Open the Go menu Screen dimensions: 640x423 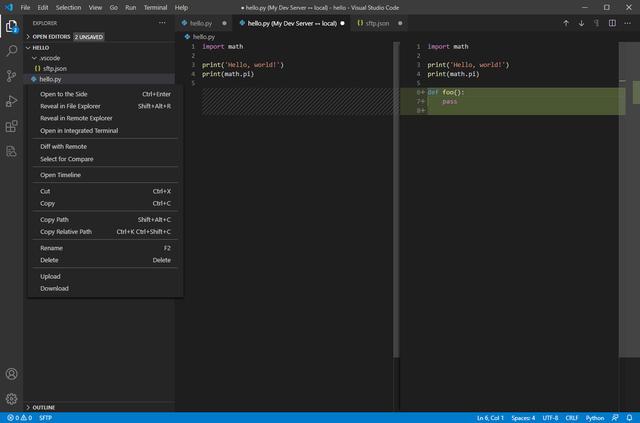(113, 7)
